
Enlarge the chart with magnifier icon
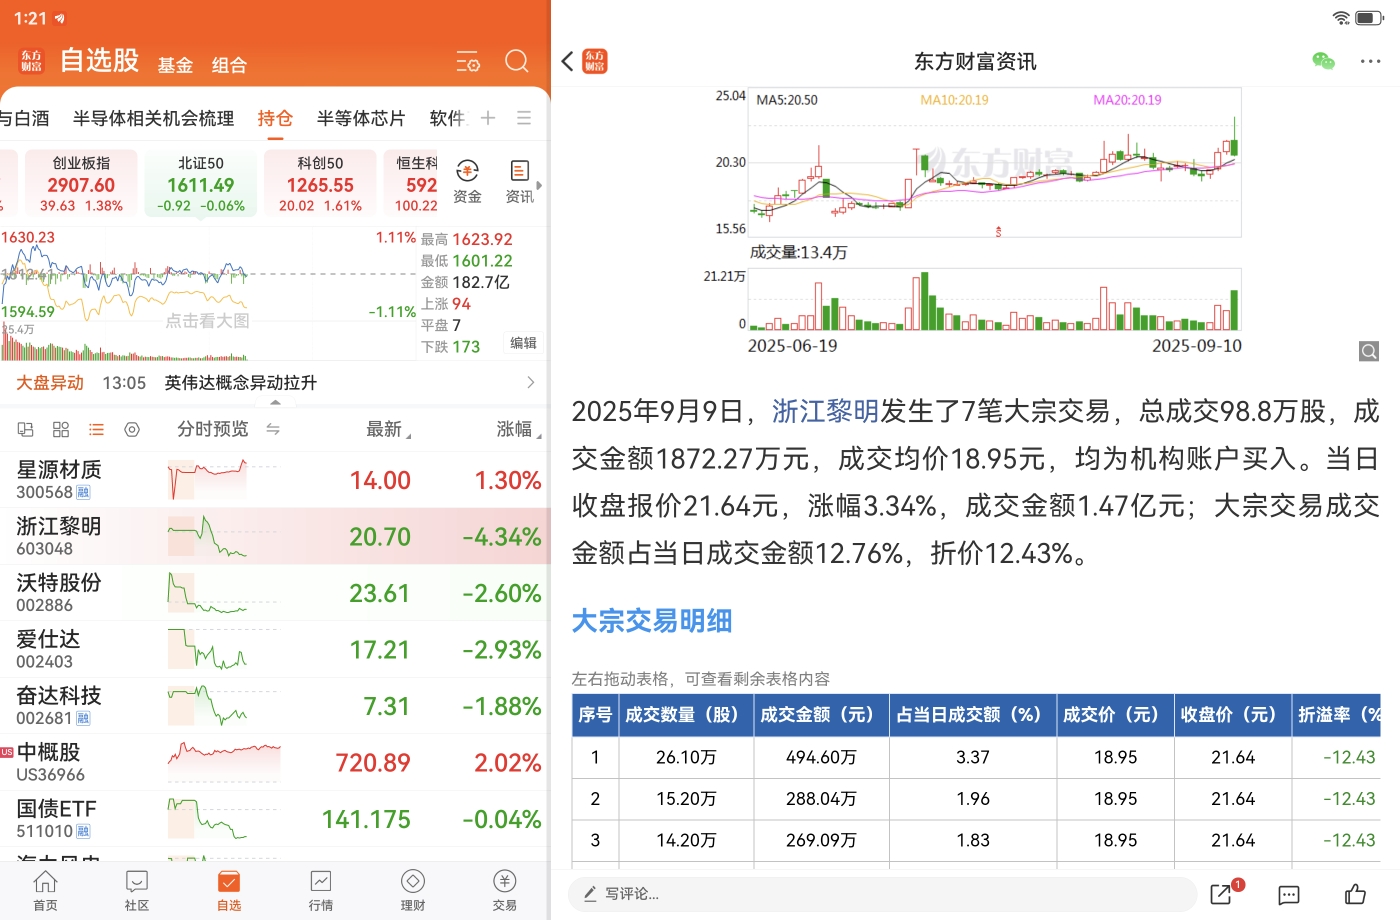[x=1369, y=351]
